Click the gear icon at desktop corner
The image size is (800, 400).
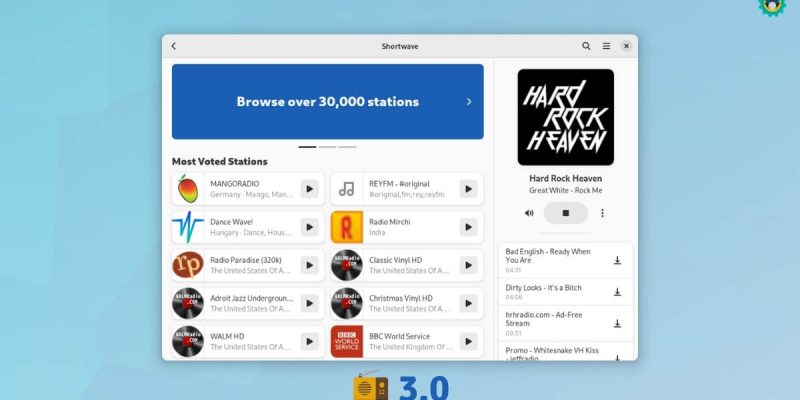pyautogui.click(x=772, y=7)
